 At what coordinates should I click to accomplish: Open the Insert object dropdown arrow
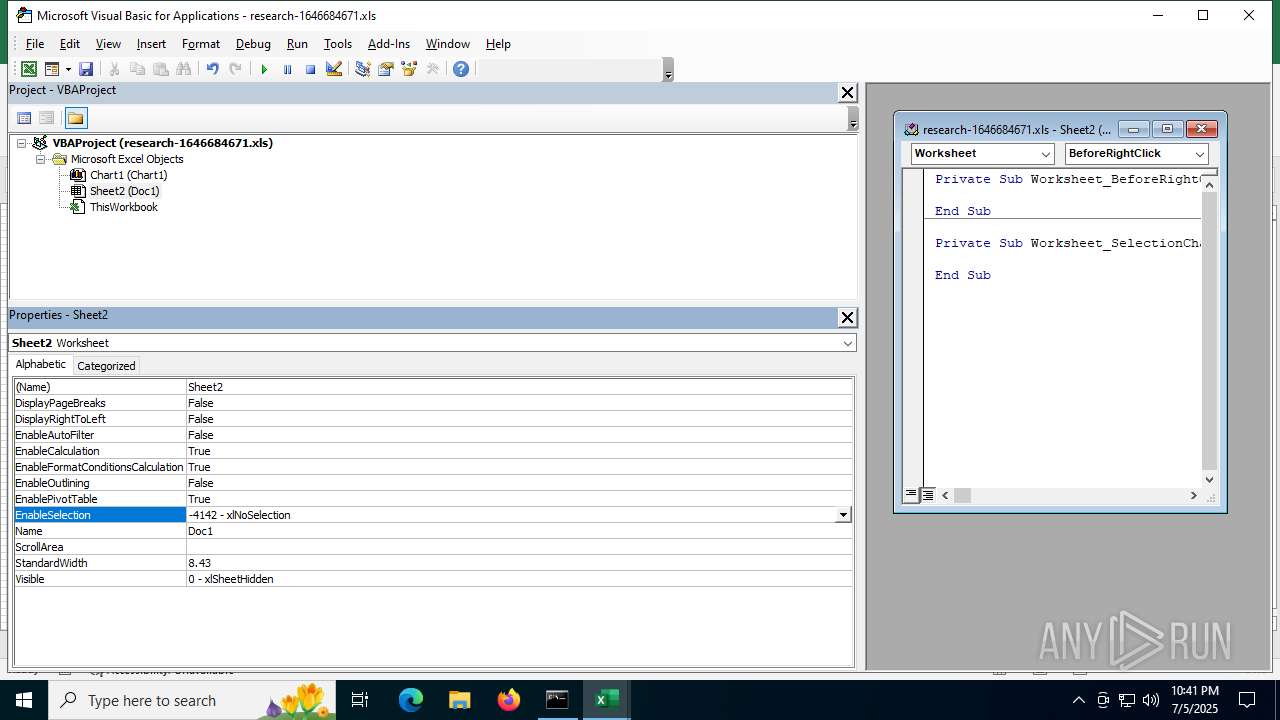[68, 69]
